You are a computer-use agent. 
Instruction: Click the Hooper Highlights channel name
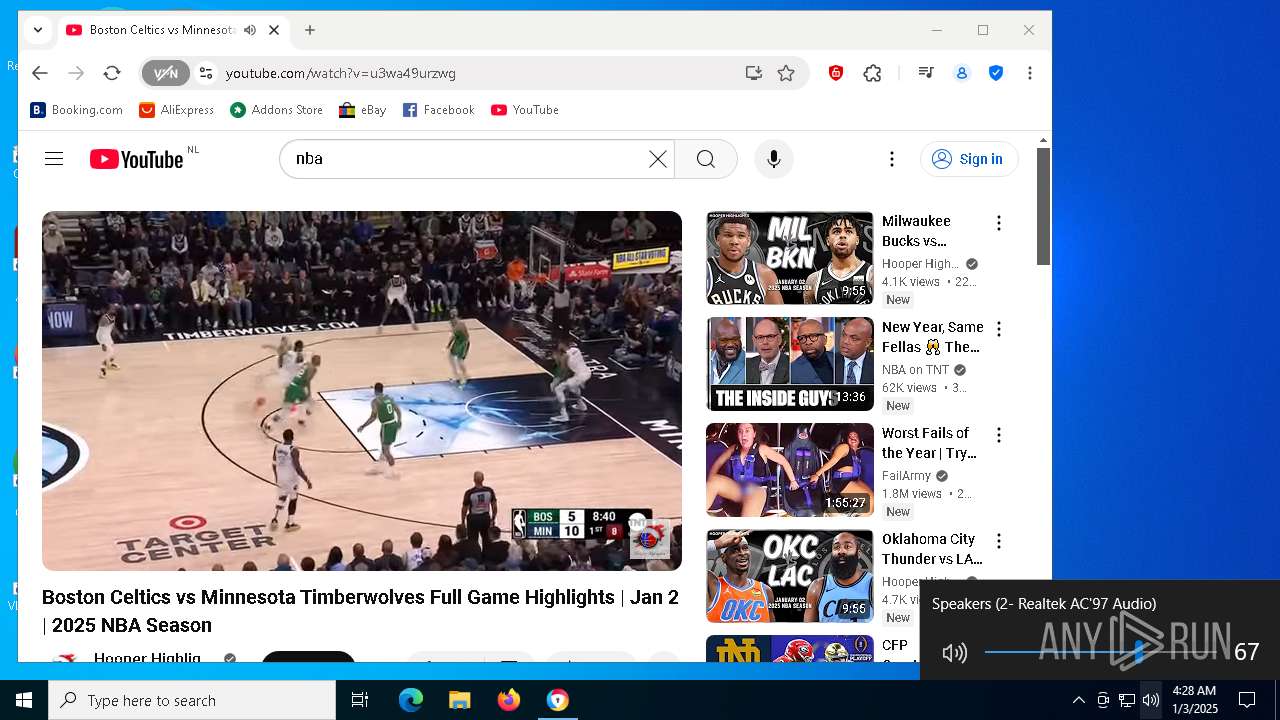[147, 658]
